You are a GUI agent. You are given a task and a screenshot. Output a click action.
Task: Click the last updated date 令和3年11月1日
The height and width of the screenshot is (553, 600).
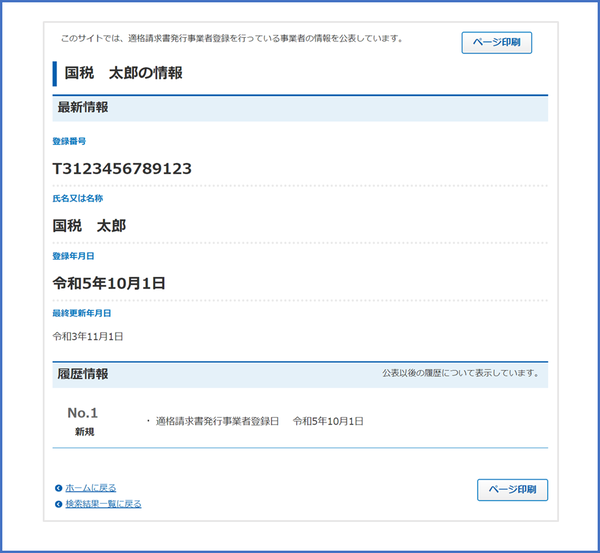pos(88,337)
